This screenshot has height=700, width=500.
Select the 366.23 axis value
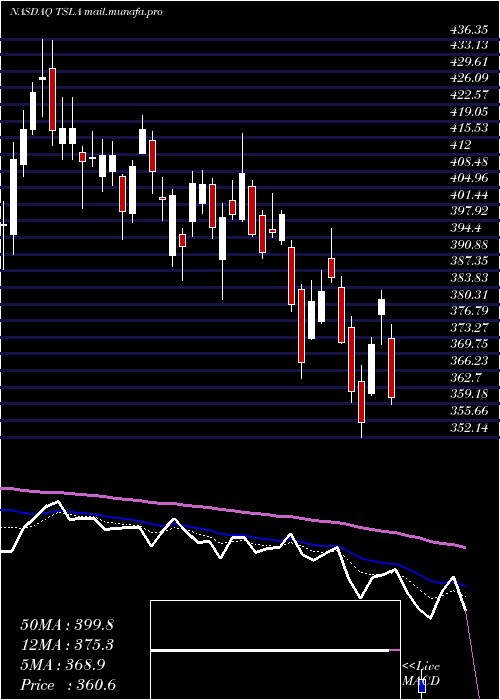469,361
